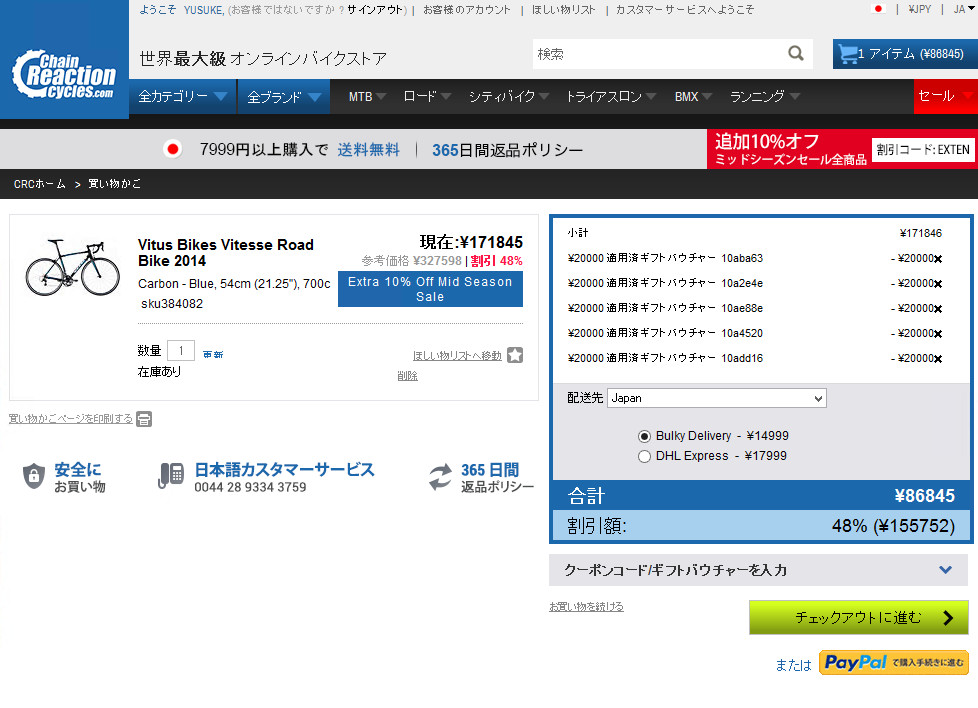Image resolution: width=978 pixels, height=708 pixels.
Task: Open the 配送先 Japan country dropdown
Action: (x=717, y=398)
